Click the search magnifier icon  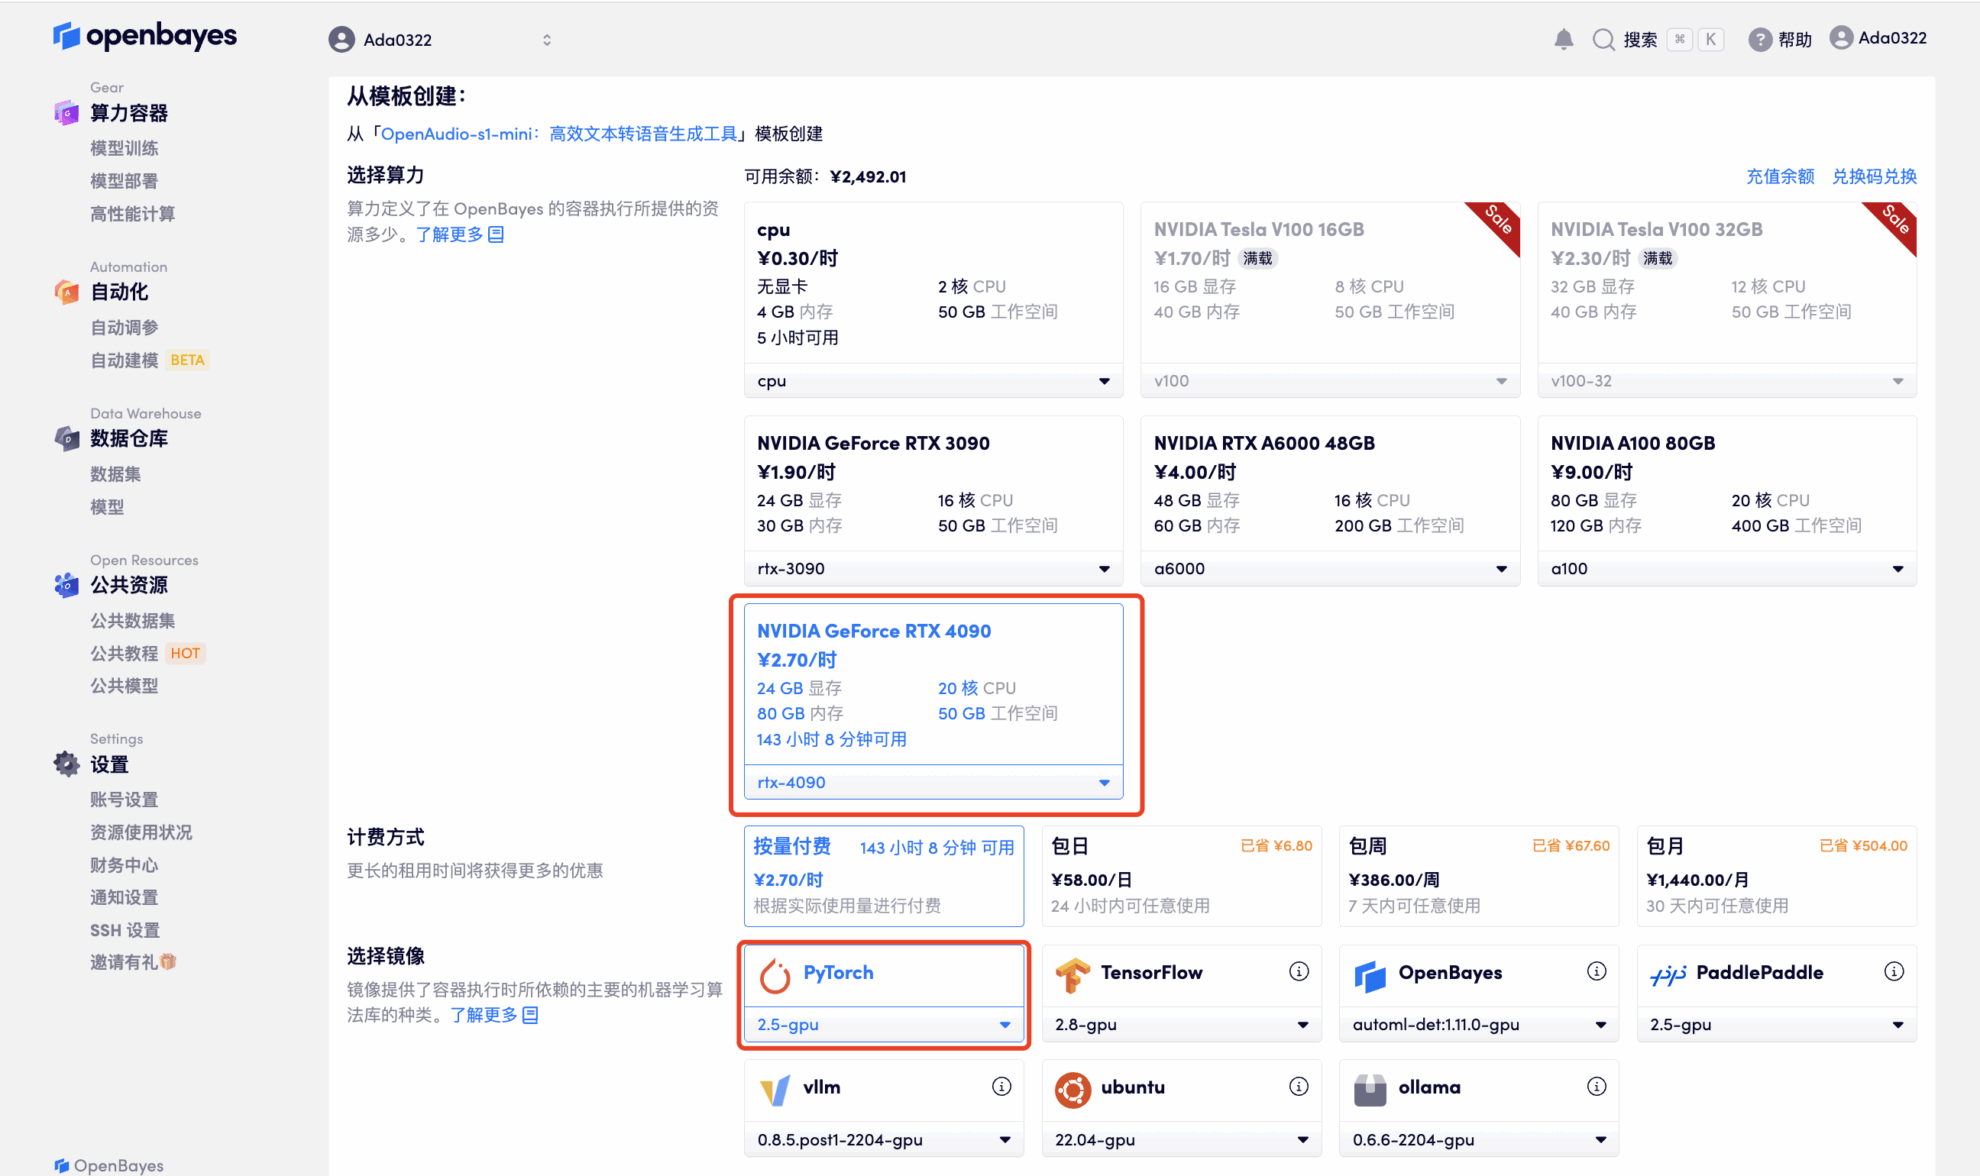1603,39
